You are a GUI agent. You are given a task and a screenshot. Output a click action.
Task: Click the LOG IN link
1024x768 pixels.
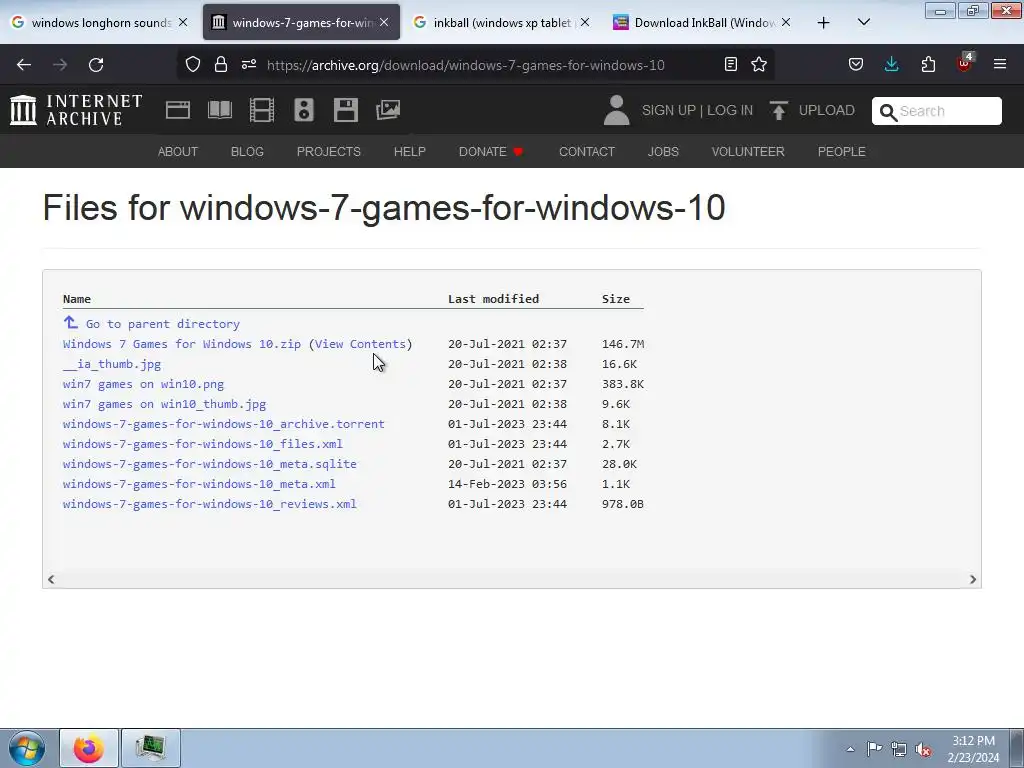tap(729, 110)
